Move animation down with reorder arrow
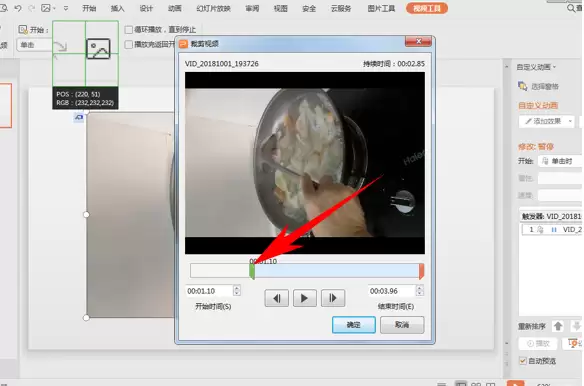 tap(577, 326)
